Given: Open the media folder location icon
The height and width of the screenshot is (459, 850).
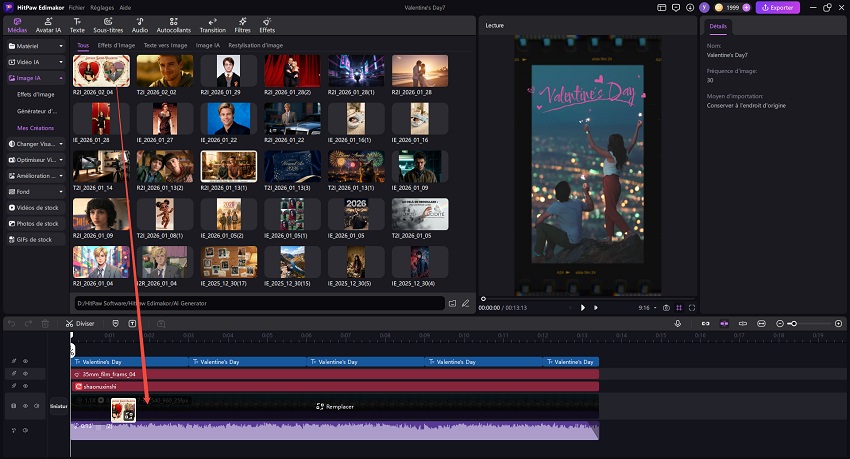Looking at the screenshot, I should click(x=451, y=302).
